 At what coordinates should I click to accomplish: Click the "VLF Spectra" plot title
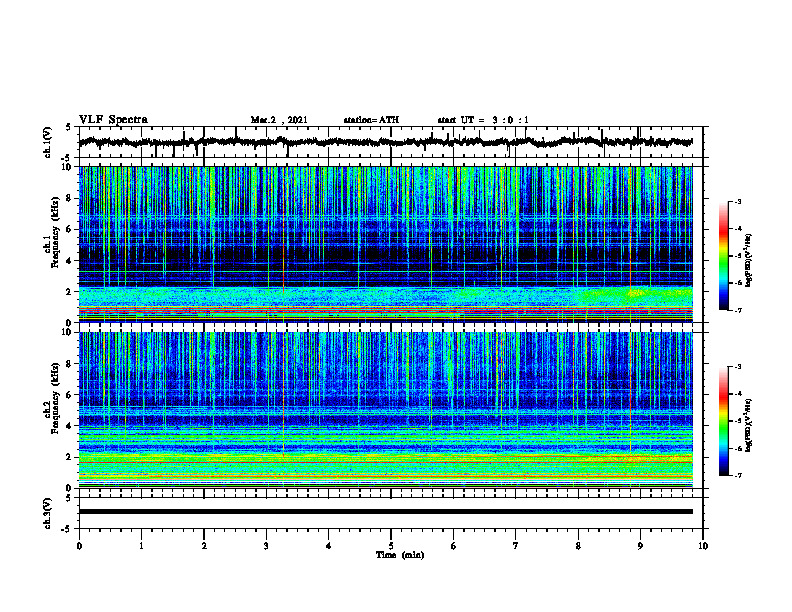tap(113, 120)
